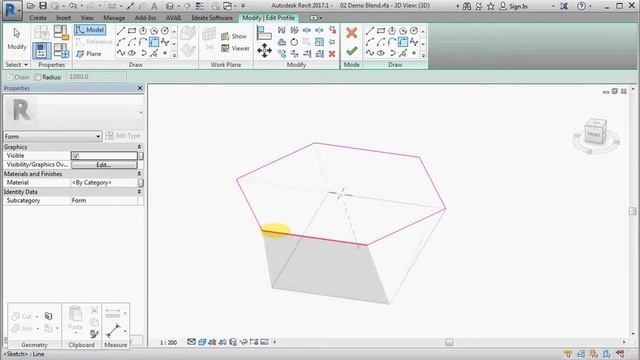Image resolution: width=640 pixels, height=360 pixels.
Task: Finish edit mode with the green checkmark
Action: point(351,51)
